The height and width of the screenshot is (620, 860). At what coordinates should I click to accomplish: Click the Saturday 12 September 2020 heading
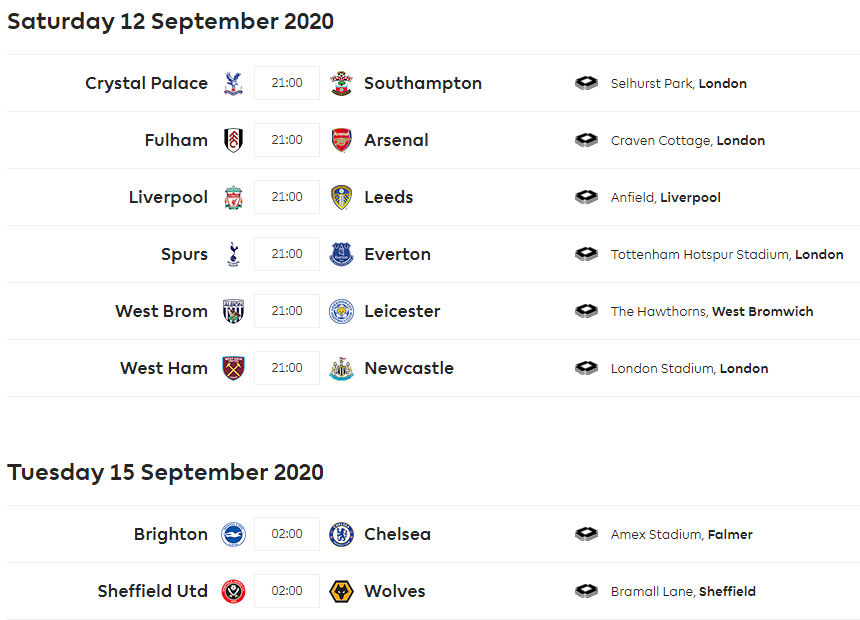pyautogui.click(x=170, y=21)
